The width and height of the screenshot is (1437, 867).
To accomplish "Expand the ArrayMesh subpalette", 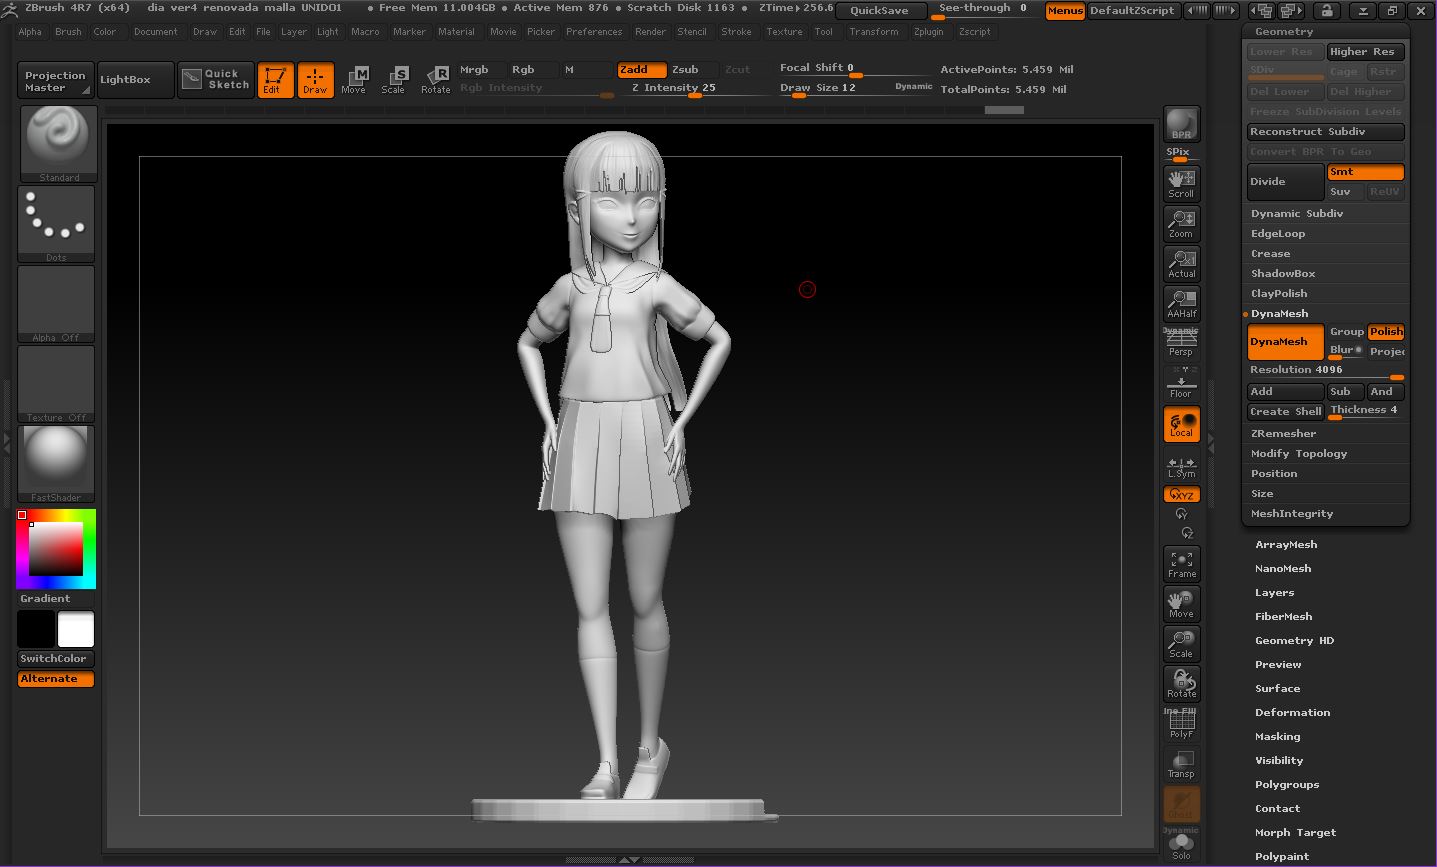I will [1286, 545].
